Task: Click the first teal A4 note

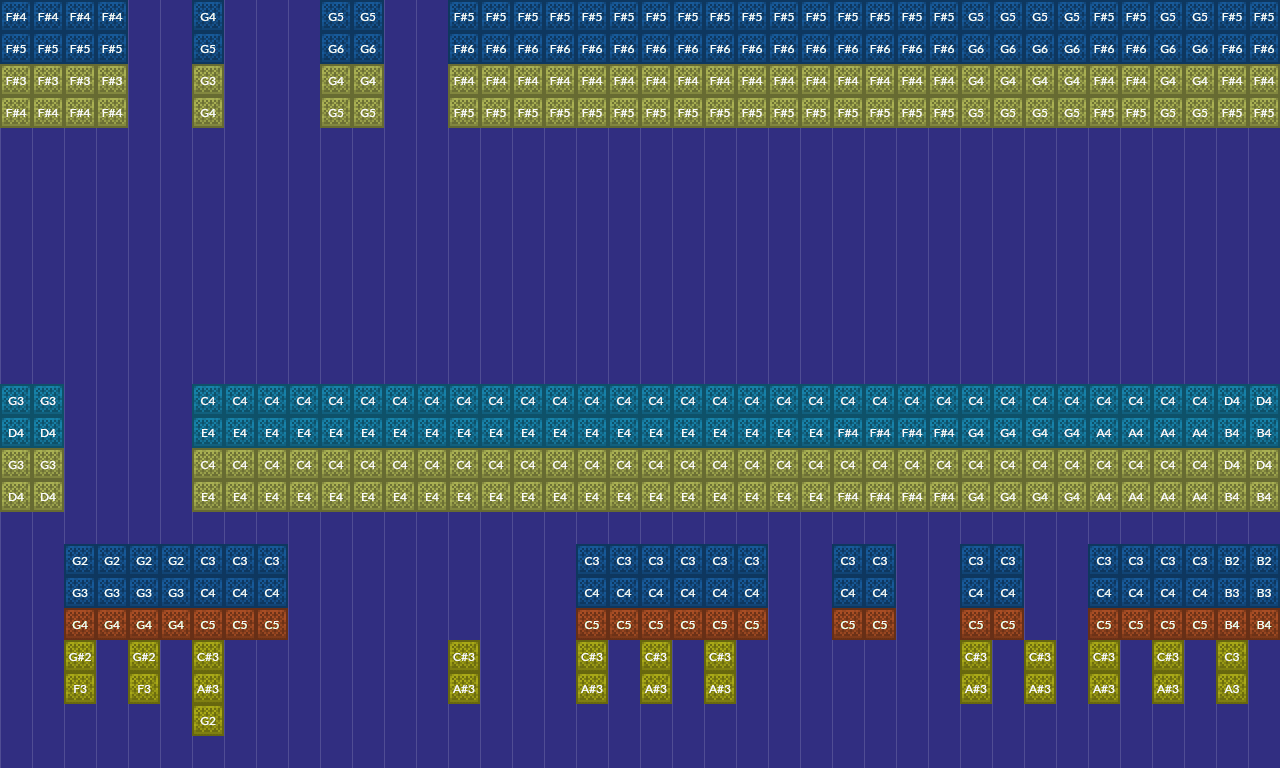Action: (x=1104, y=432)
